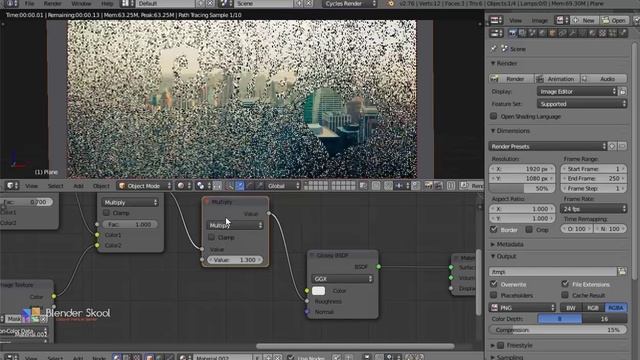This screenshot has width=640, height=360.
Task: Click the Blender info editor icon top-left
Action: (10, 3)
